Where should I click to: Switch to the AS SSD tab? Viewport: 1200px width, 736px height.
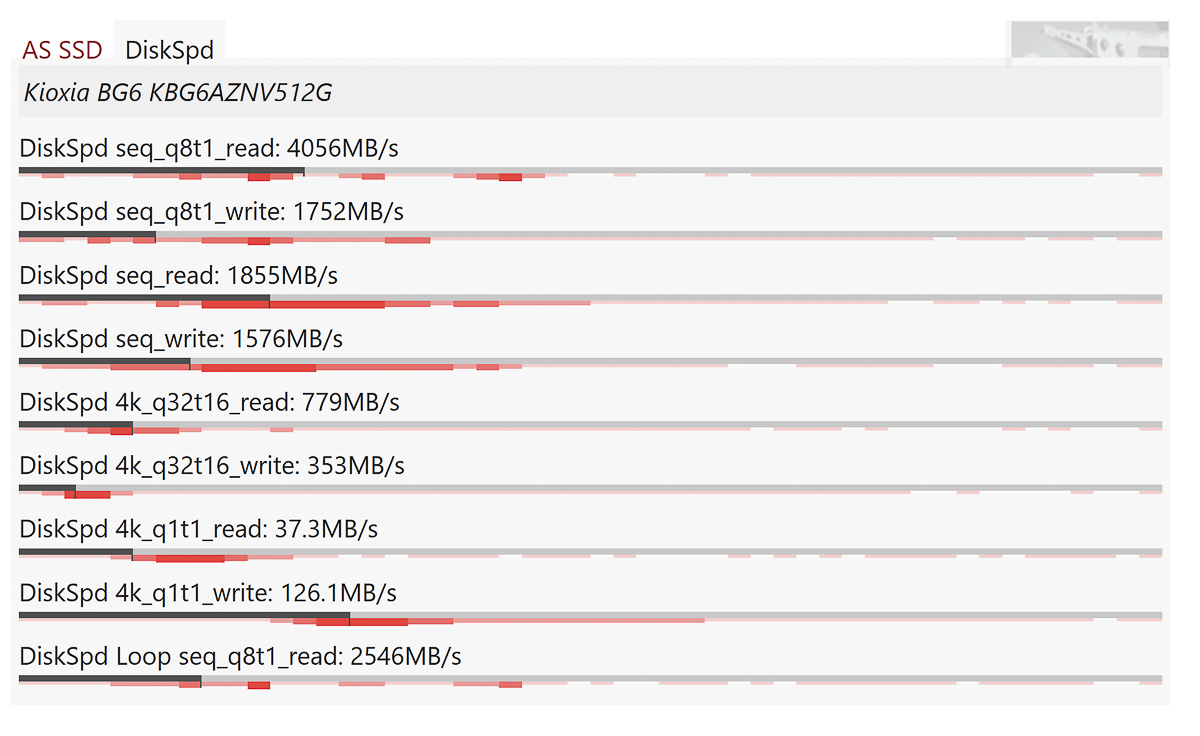tap(62, 49)
